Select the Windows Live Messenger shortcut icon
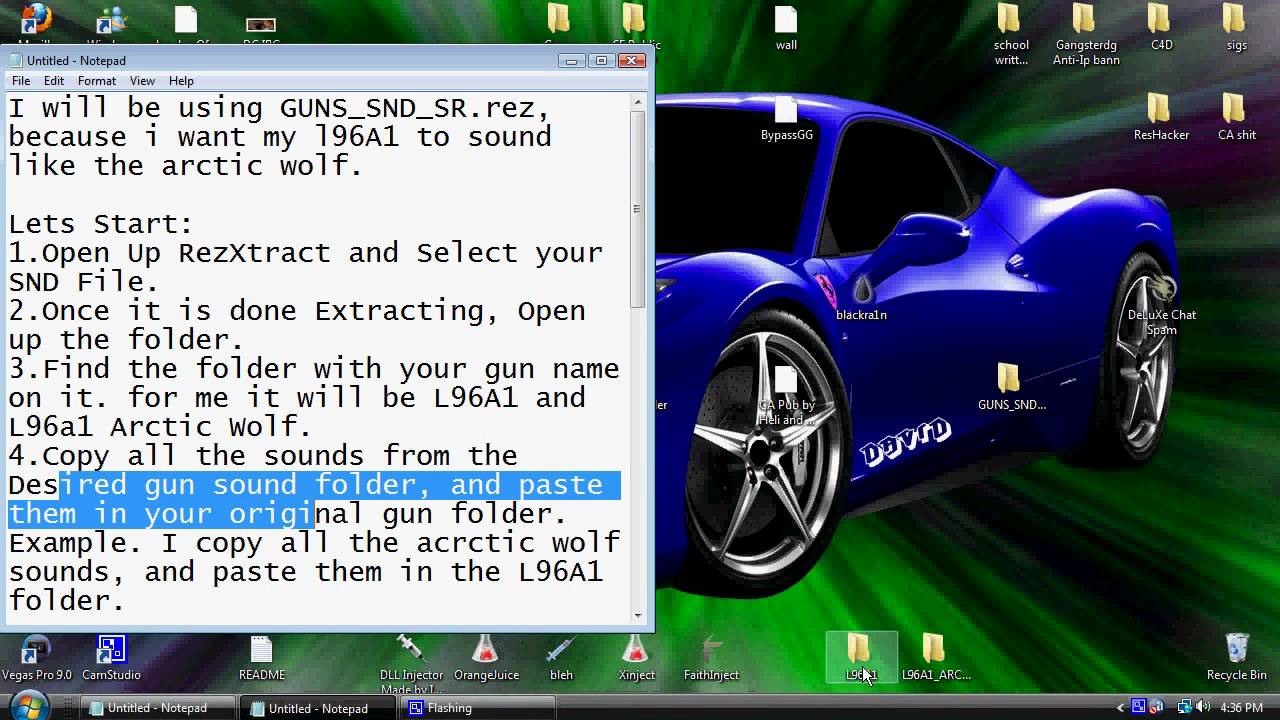This screenshot has height=720, width=1280. click(x=111, y=22)
